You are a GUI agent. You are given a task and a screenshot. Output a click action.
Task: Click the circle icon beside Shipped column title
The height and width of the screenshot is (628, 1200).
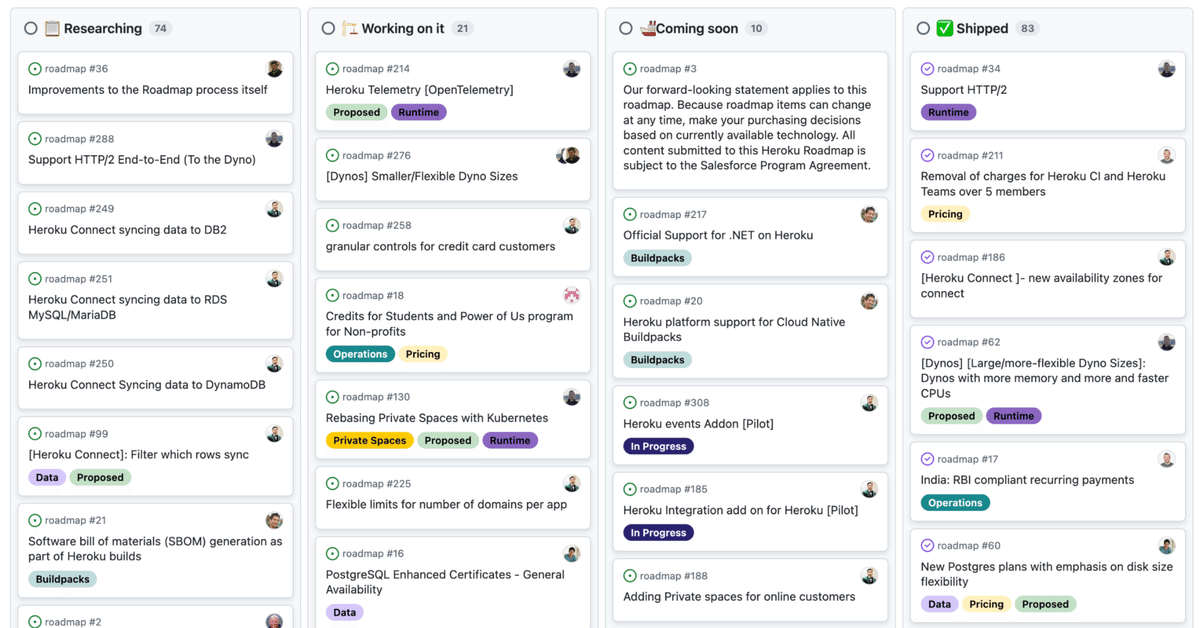click(x=923, y=28)
